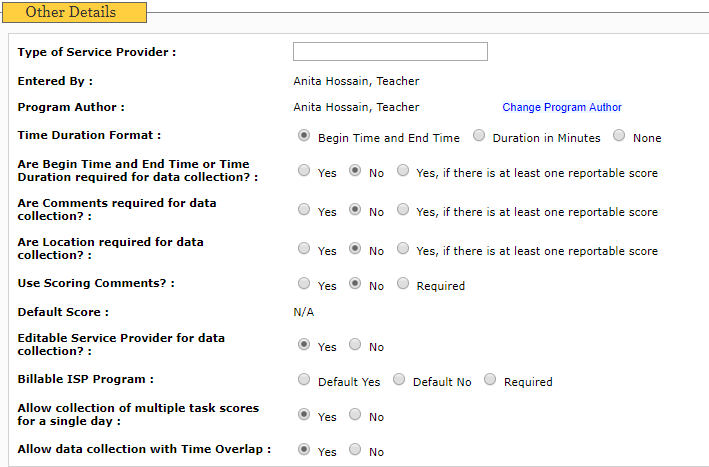Choose Default Yes for Billable ISP Program
This screenshot has width=709, height=467.
[x=304, y=379]
